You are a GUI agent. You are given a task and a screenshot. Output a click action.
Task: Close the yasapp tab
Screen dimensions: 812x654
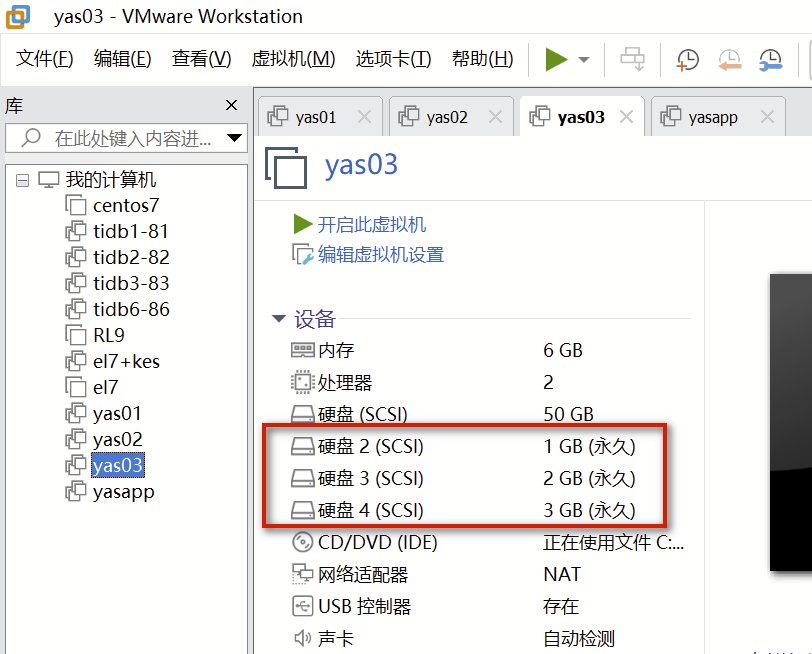click(x=767, y=117)
